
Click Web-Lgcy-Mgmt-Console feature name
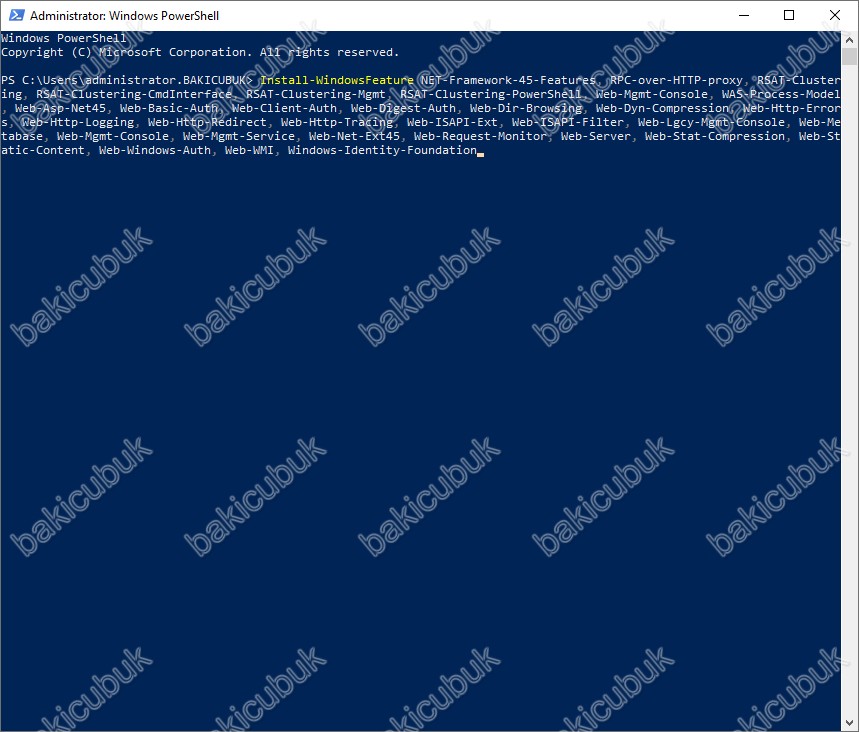tap(711, 122)
